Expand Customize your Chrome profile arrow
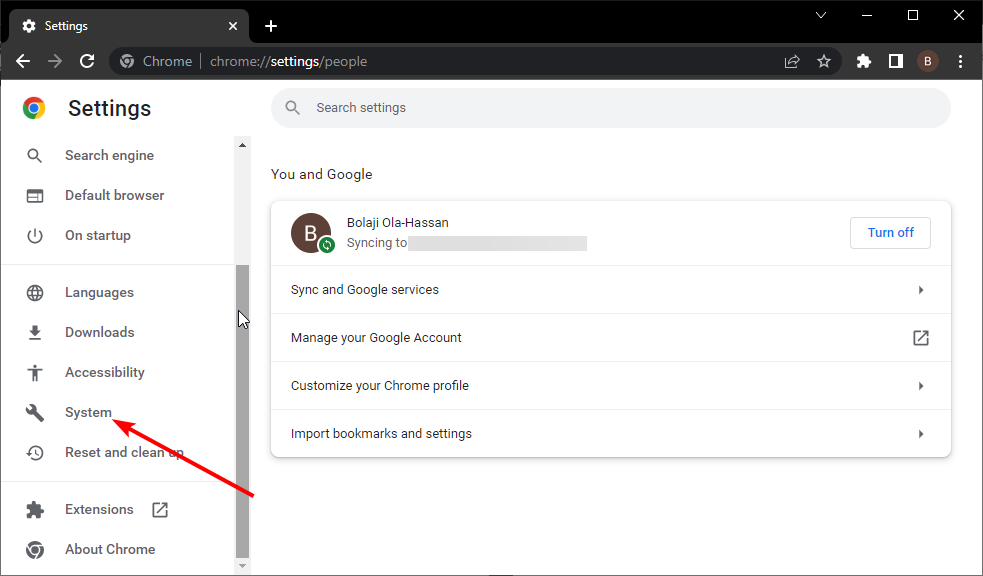 click(x=920, y=386)
